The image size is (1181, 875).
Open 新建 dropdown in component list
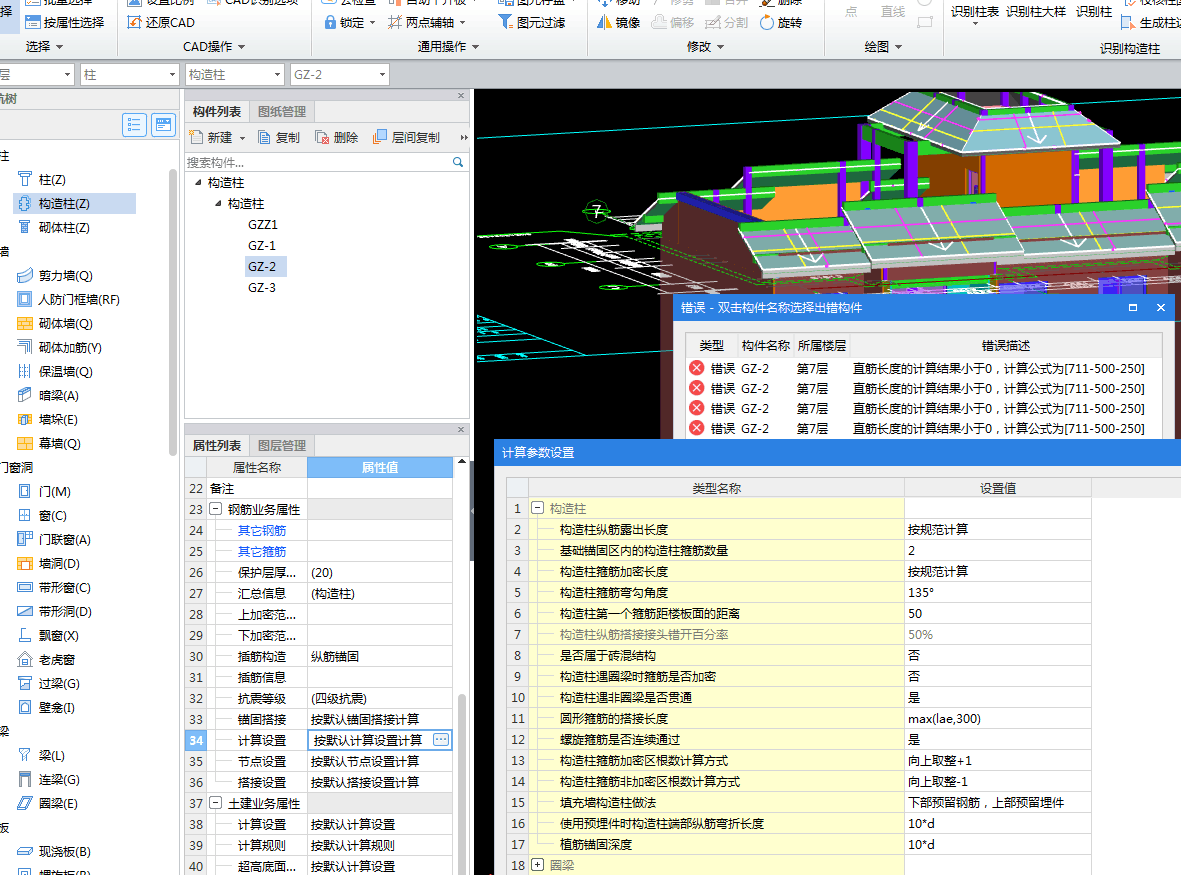[x=243, y=139]
